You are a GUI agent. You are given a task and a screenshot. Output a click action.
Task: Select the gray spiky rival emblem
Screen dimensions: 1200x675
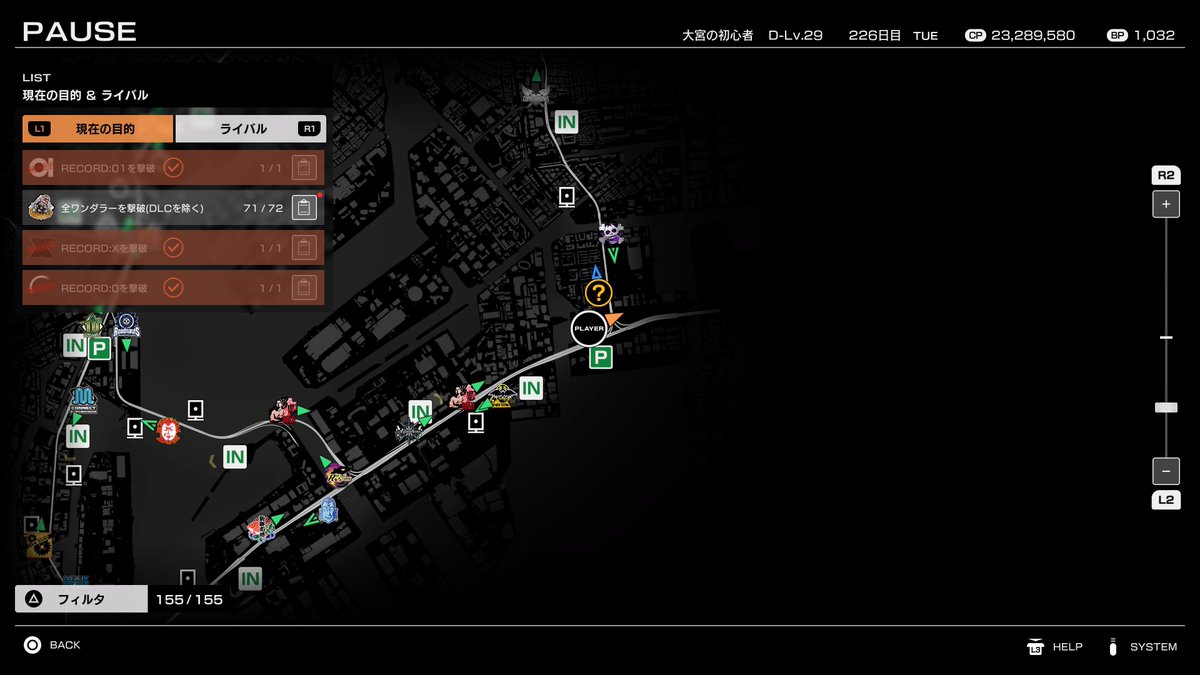[408, 433]
